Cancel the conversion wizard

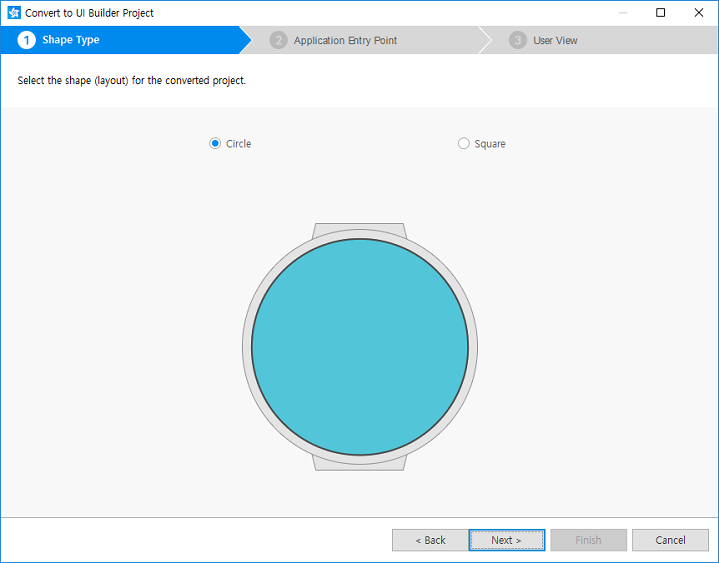pyautogui.click(x=670, y=540)
